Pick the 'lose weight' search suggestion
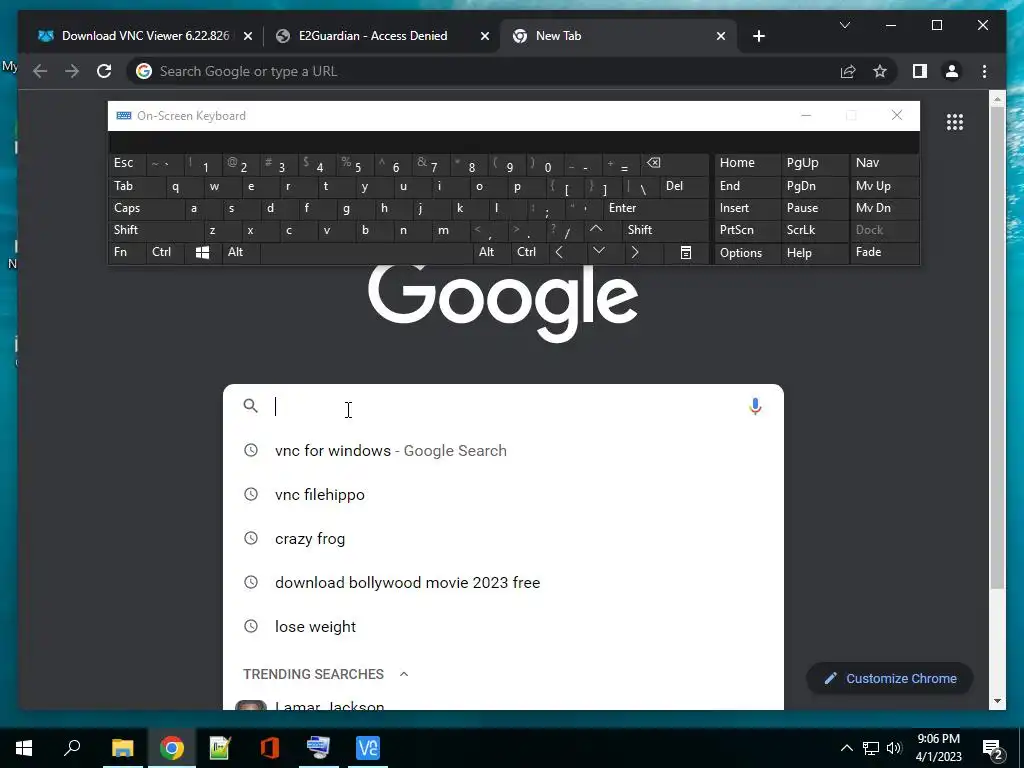The image size is (1024, 768). (503, 626)
